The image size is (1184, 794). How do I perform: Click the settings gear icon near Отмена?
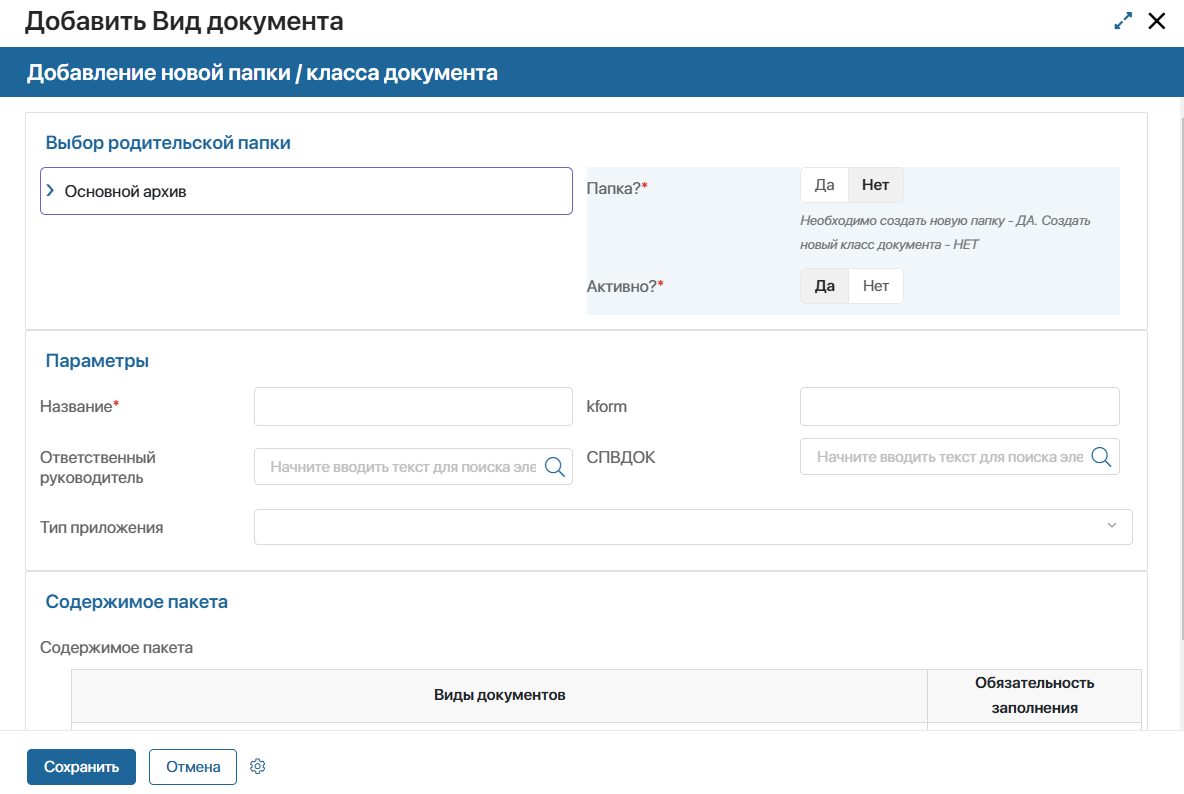coord(257,767)
